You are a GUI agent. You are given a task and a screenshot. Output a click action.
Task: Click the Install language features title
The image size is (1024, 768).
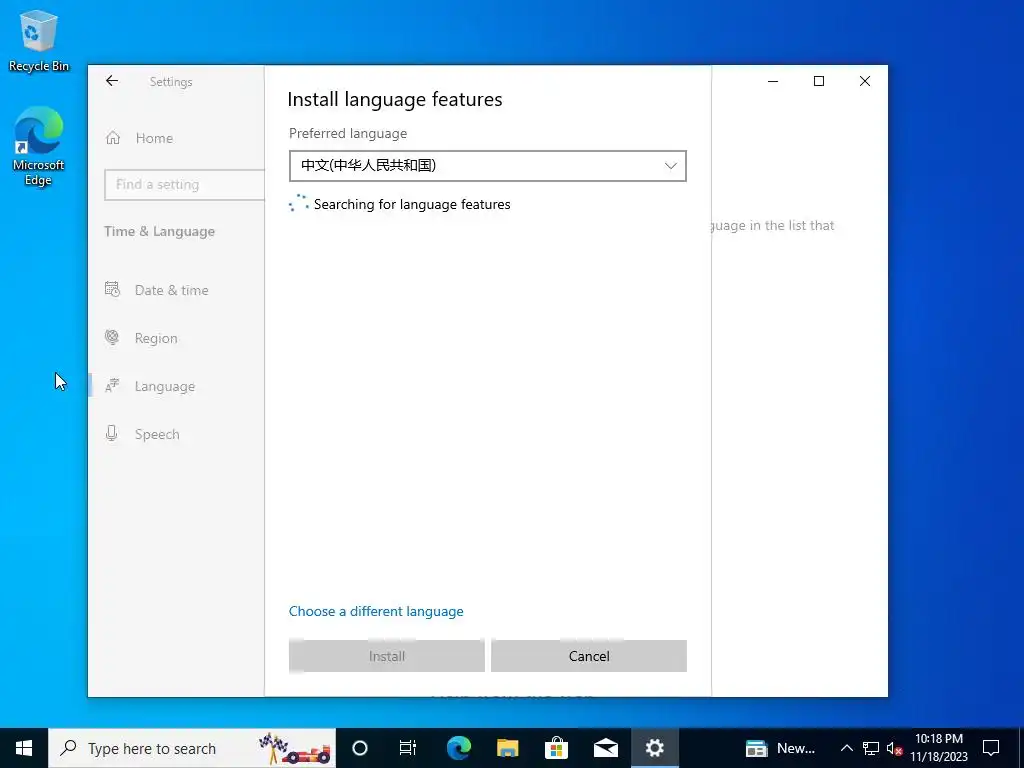coord(394,99)
